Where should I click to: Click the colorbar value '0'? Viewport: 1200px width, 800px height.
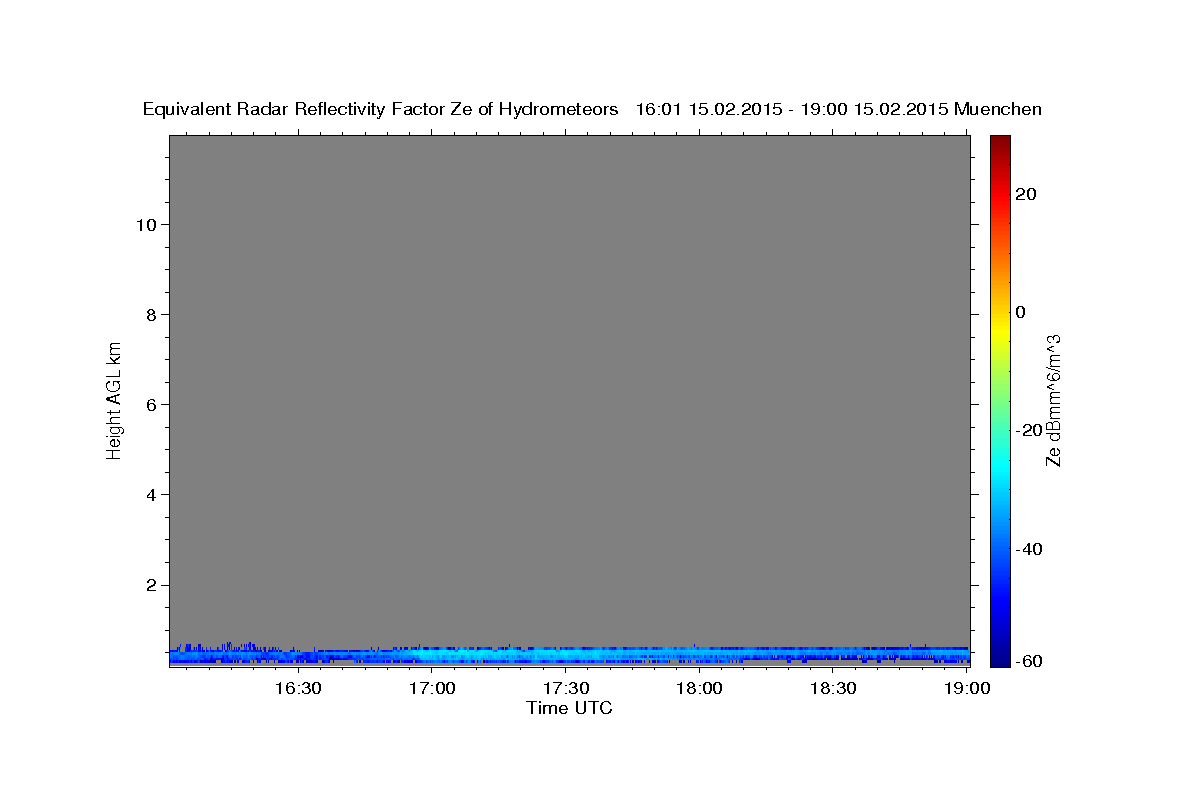coord(1021,312)
